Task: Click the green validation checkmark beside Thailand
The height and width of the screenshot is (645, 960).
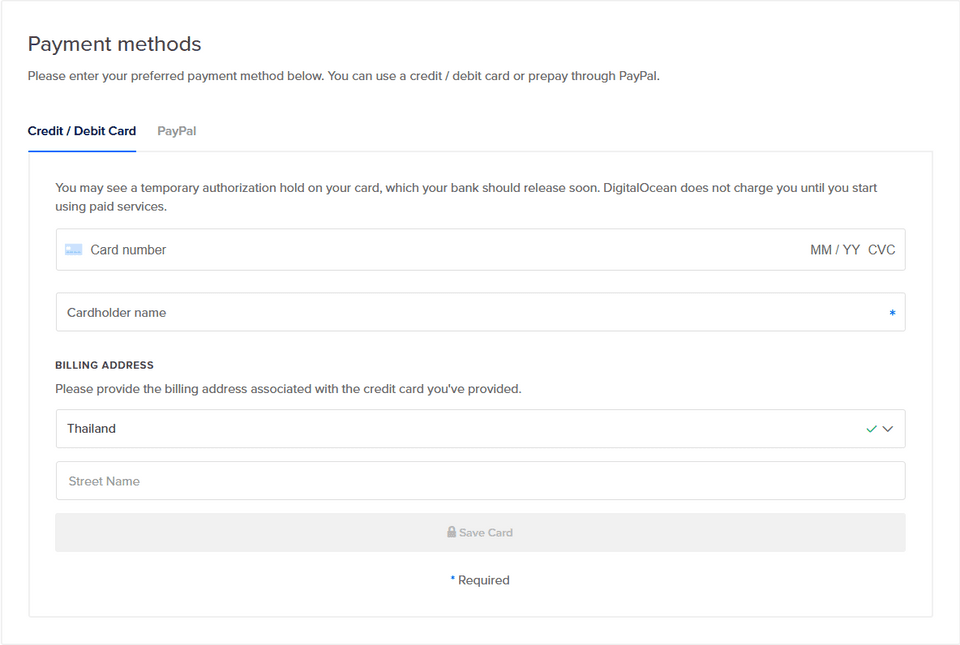Action: point(871,429)
